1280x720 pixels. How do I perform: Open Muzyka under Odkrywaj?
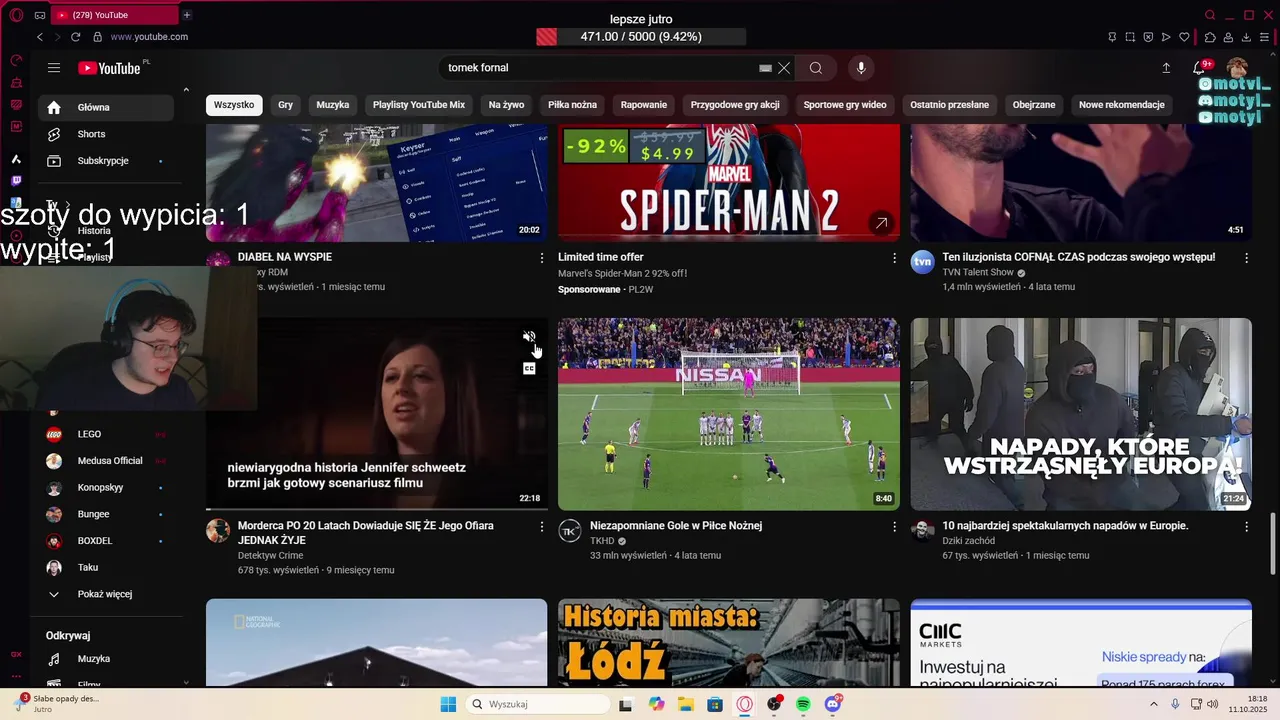pyautogui.click(x=104, y=659)
